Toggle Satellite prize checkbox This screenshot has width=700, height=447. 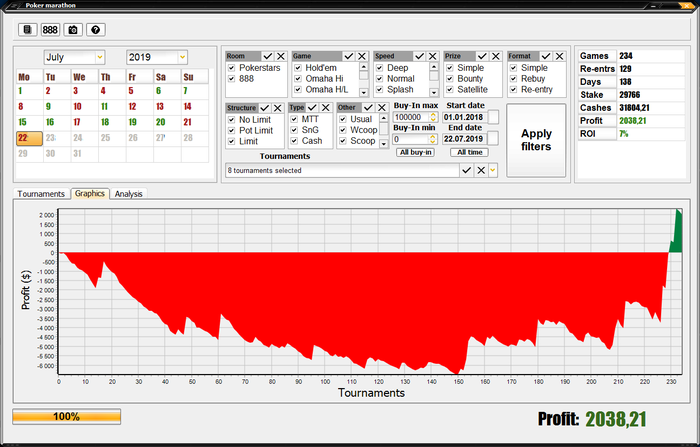pos(450,89)
